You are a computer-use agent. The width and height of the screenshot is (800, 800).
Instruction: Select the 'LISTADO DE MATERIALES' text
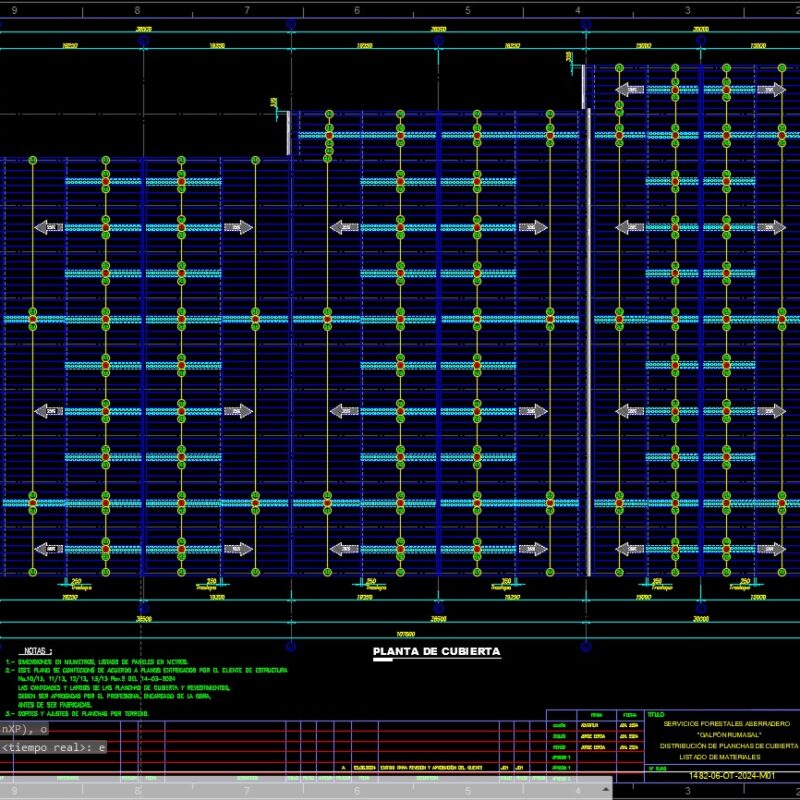tap(719, 757)
